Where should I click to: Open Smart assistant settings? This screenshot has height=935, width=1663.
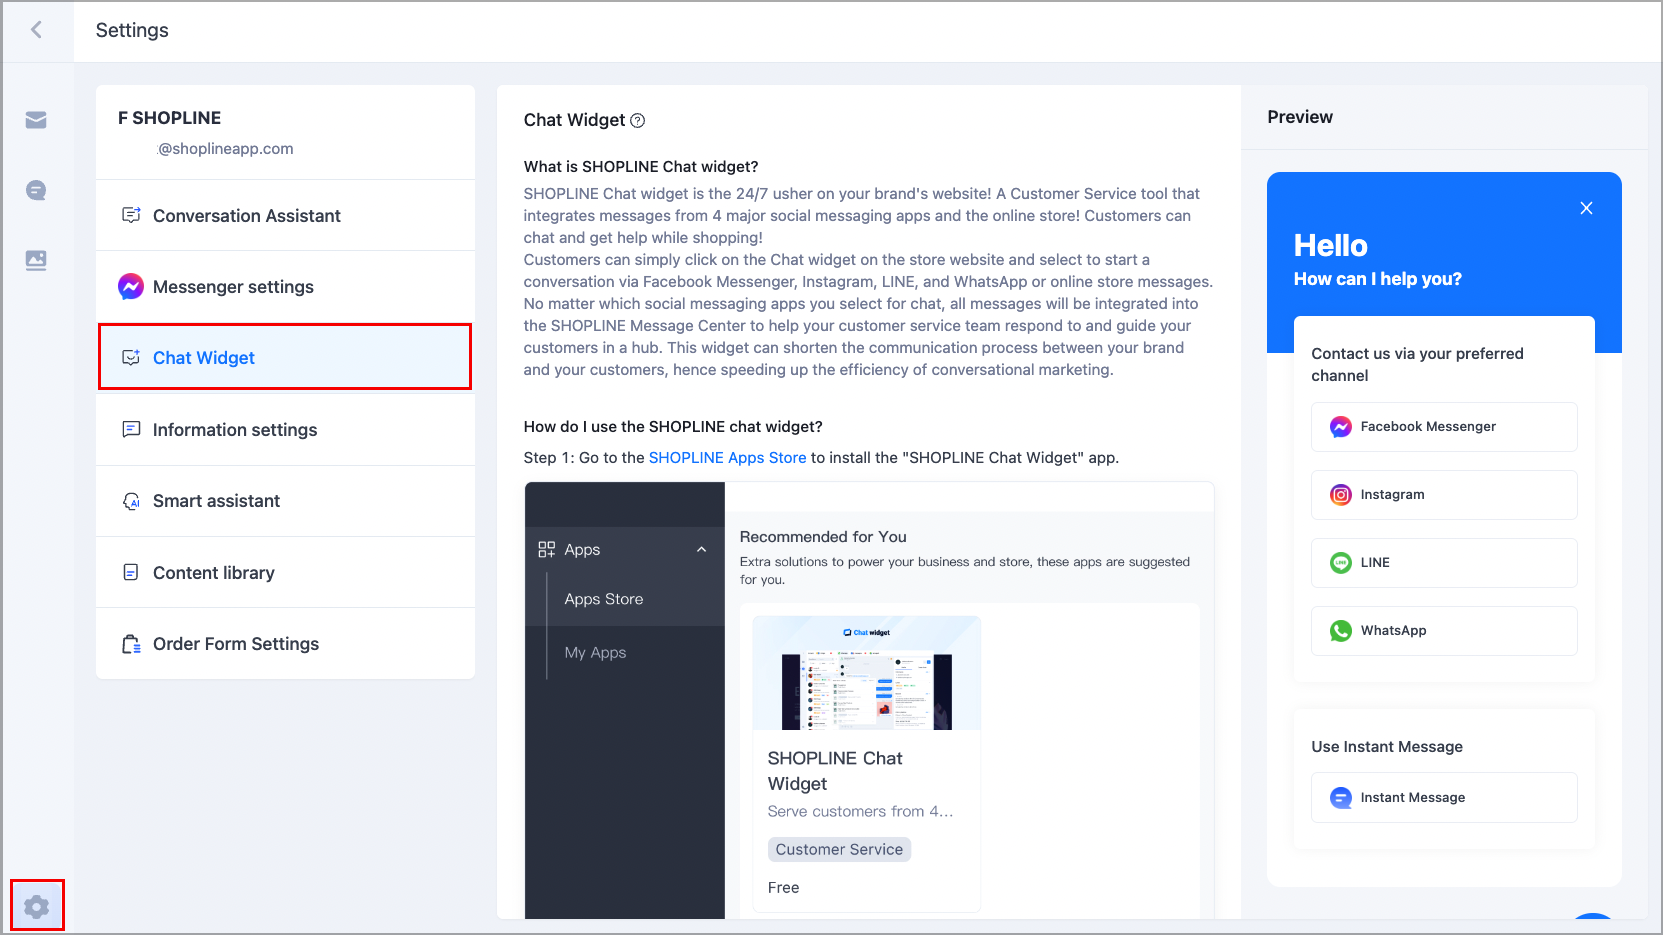tap(216, 501)
